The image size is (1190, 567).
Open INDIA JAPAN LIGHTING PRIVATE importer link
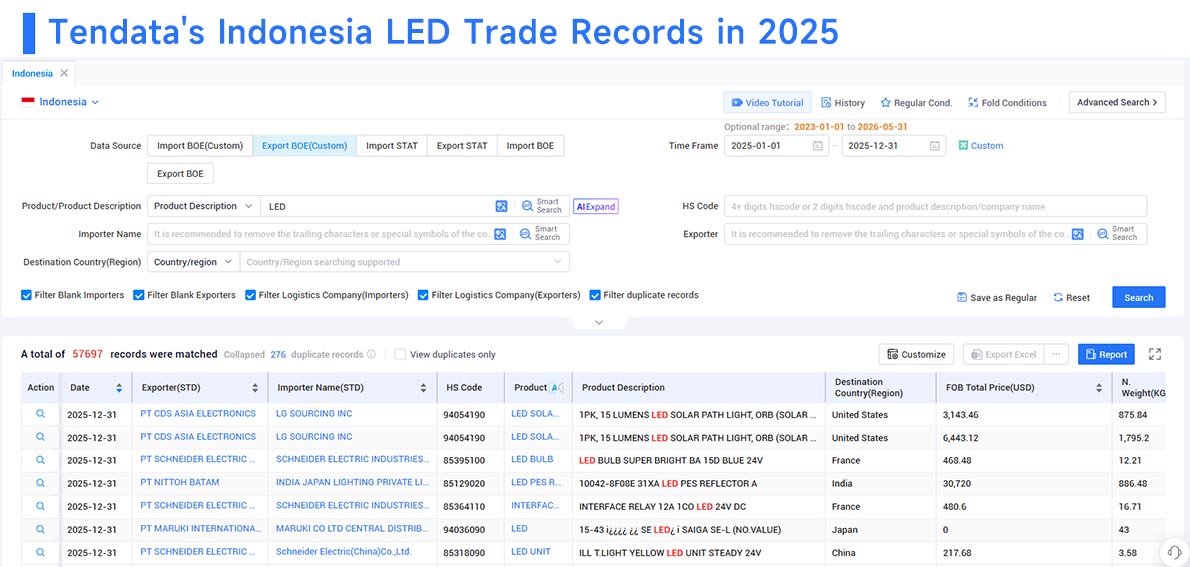coord(352,483)
